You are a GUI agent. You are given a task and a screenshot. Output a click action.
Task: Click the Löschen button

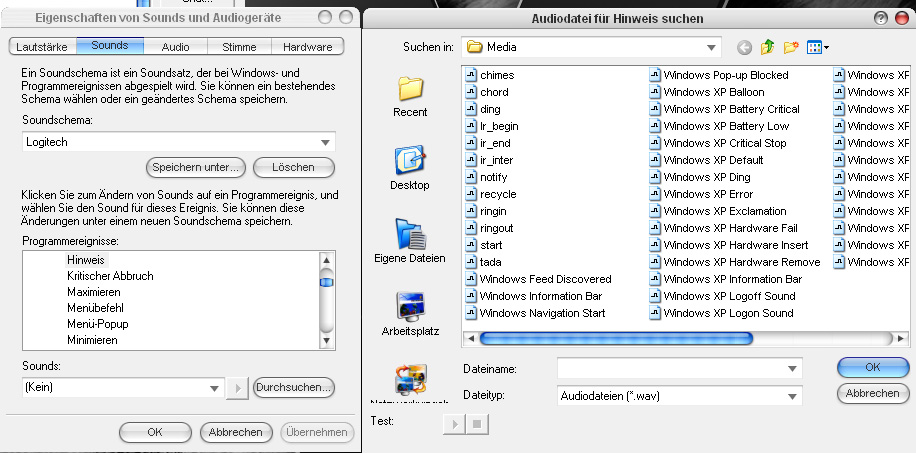point(294,167)
